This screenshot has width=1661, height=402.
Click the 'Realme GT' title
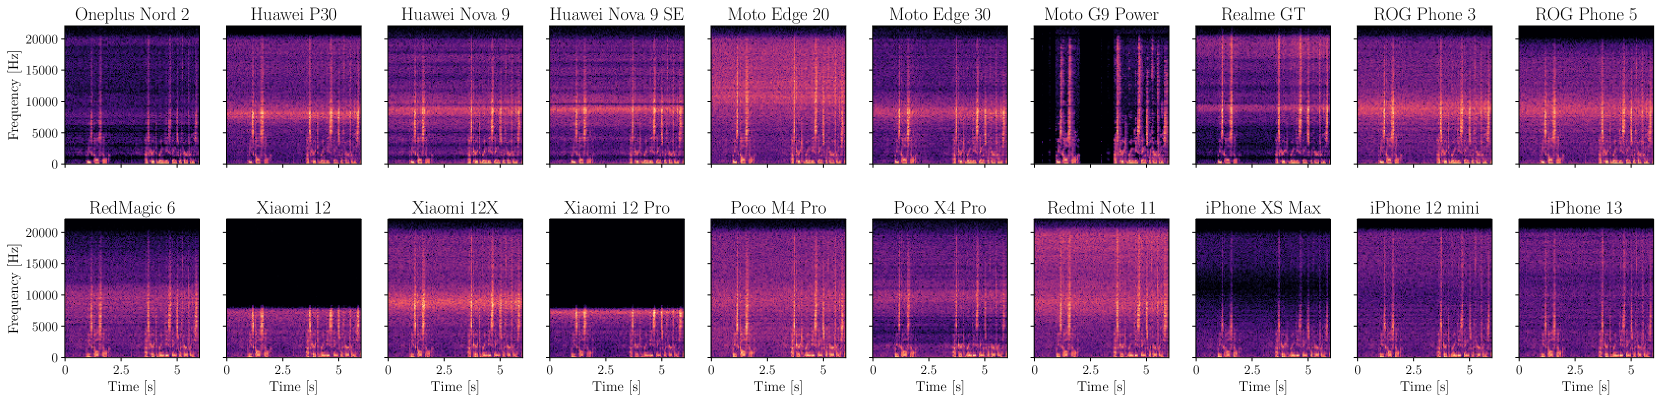[x=1263, y=15]
